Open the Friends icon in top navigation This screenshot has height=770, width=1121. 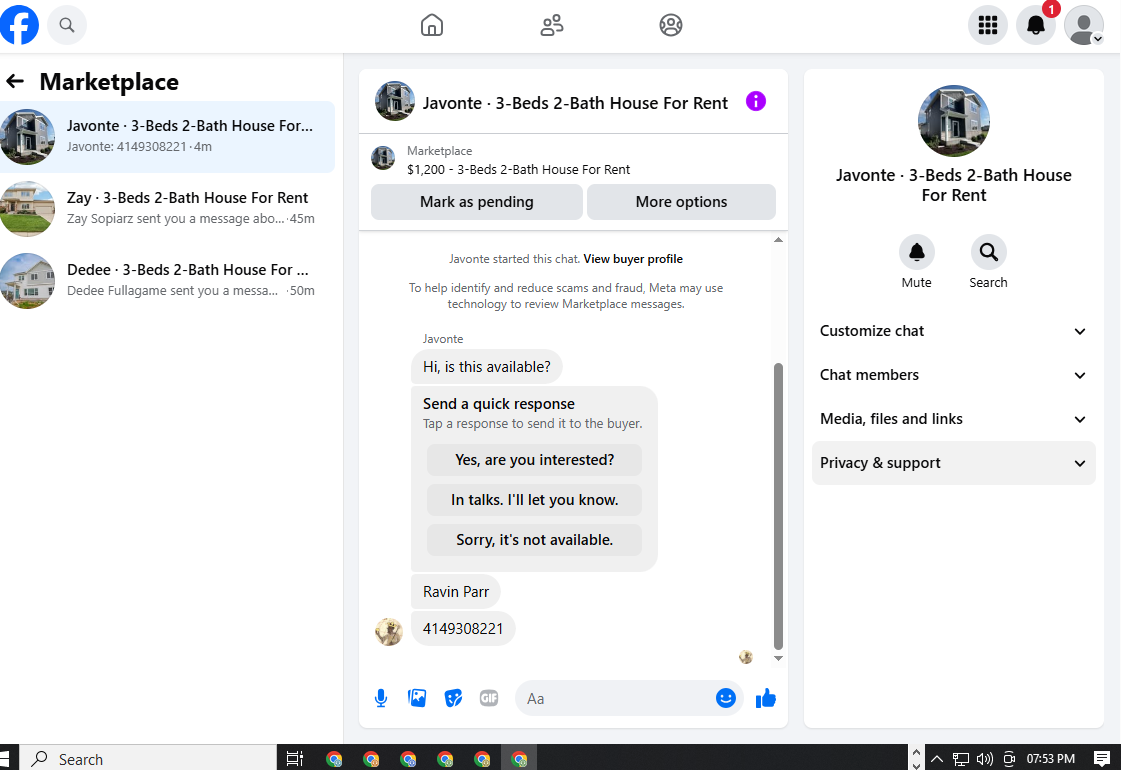pyautogui.click(x=551, y=25)
